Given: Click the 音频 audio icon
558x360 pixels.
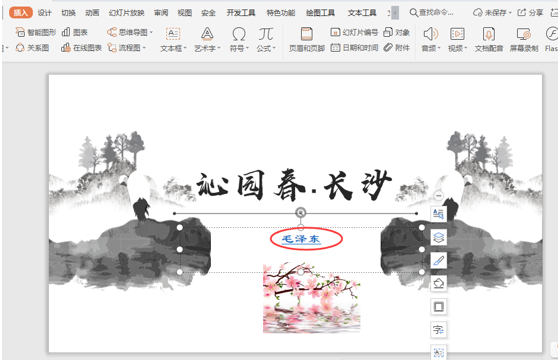Looking at the screenshot, I should (x=431, y=34).
